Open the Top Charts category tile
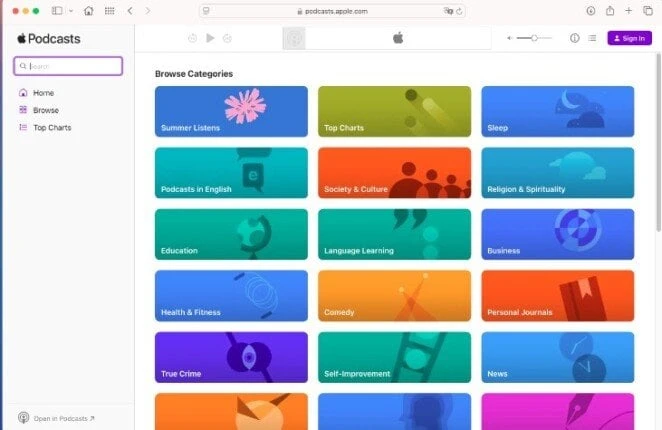 tap(394, 112)
